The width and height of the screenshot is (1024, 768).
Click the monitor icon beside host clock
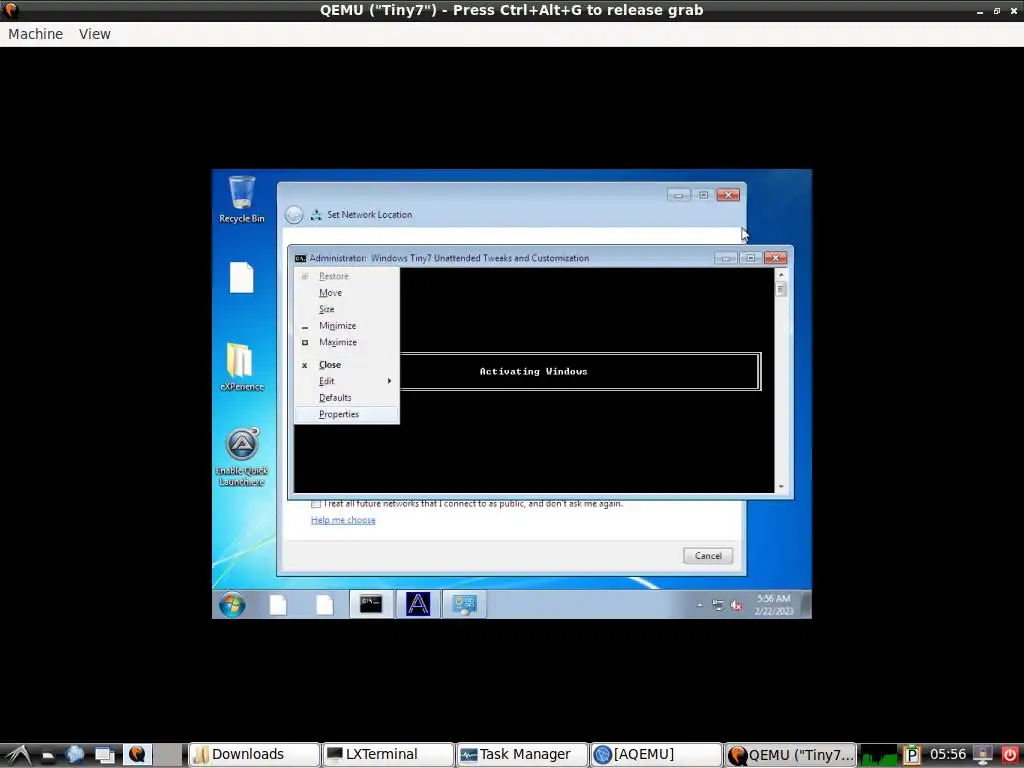click(x=983, y=755)
